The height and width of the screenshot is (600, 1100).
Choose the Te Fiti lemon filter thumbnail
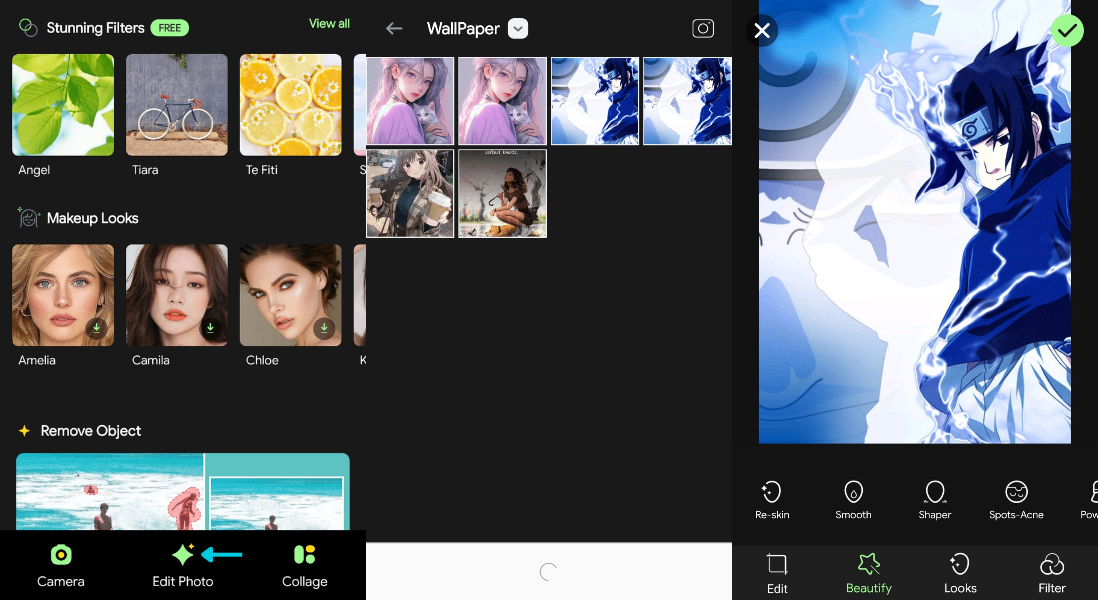pos(290,105)
